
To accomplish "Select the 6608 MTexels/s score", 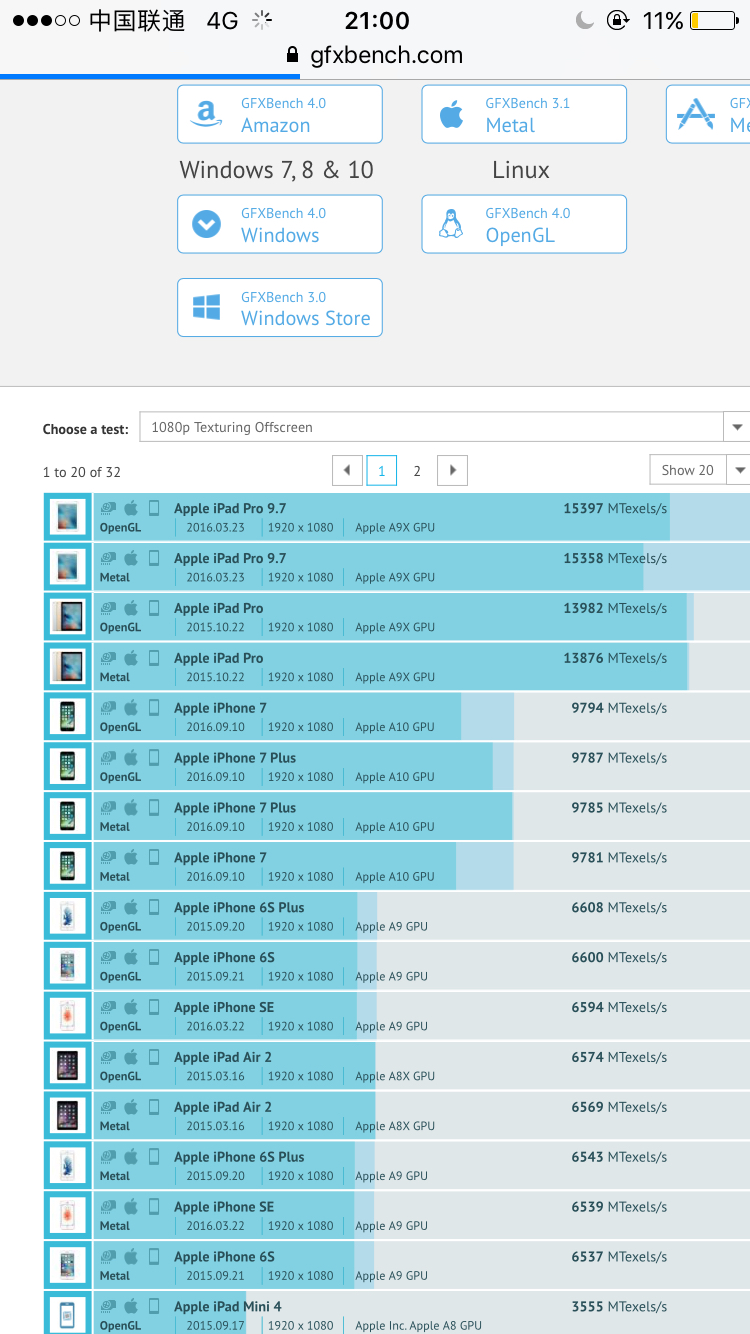I will tap(619, 907).
